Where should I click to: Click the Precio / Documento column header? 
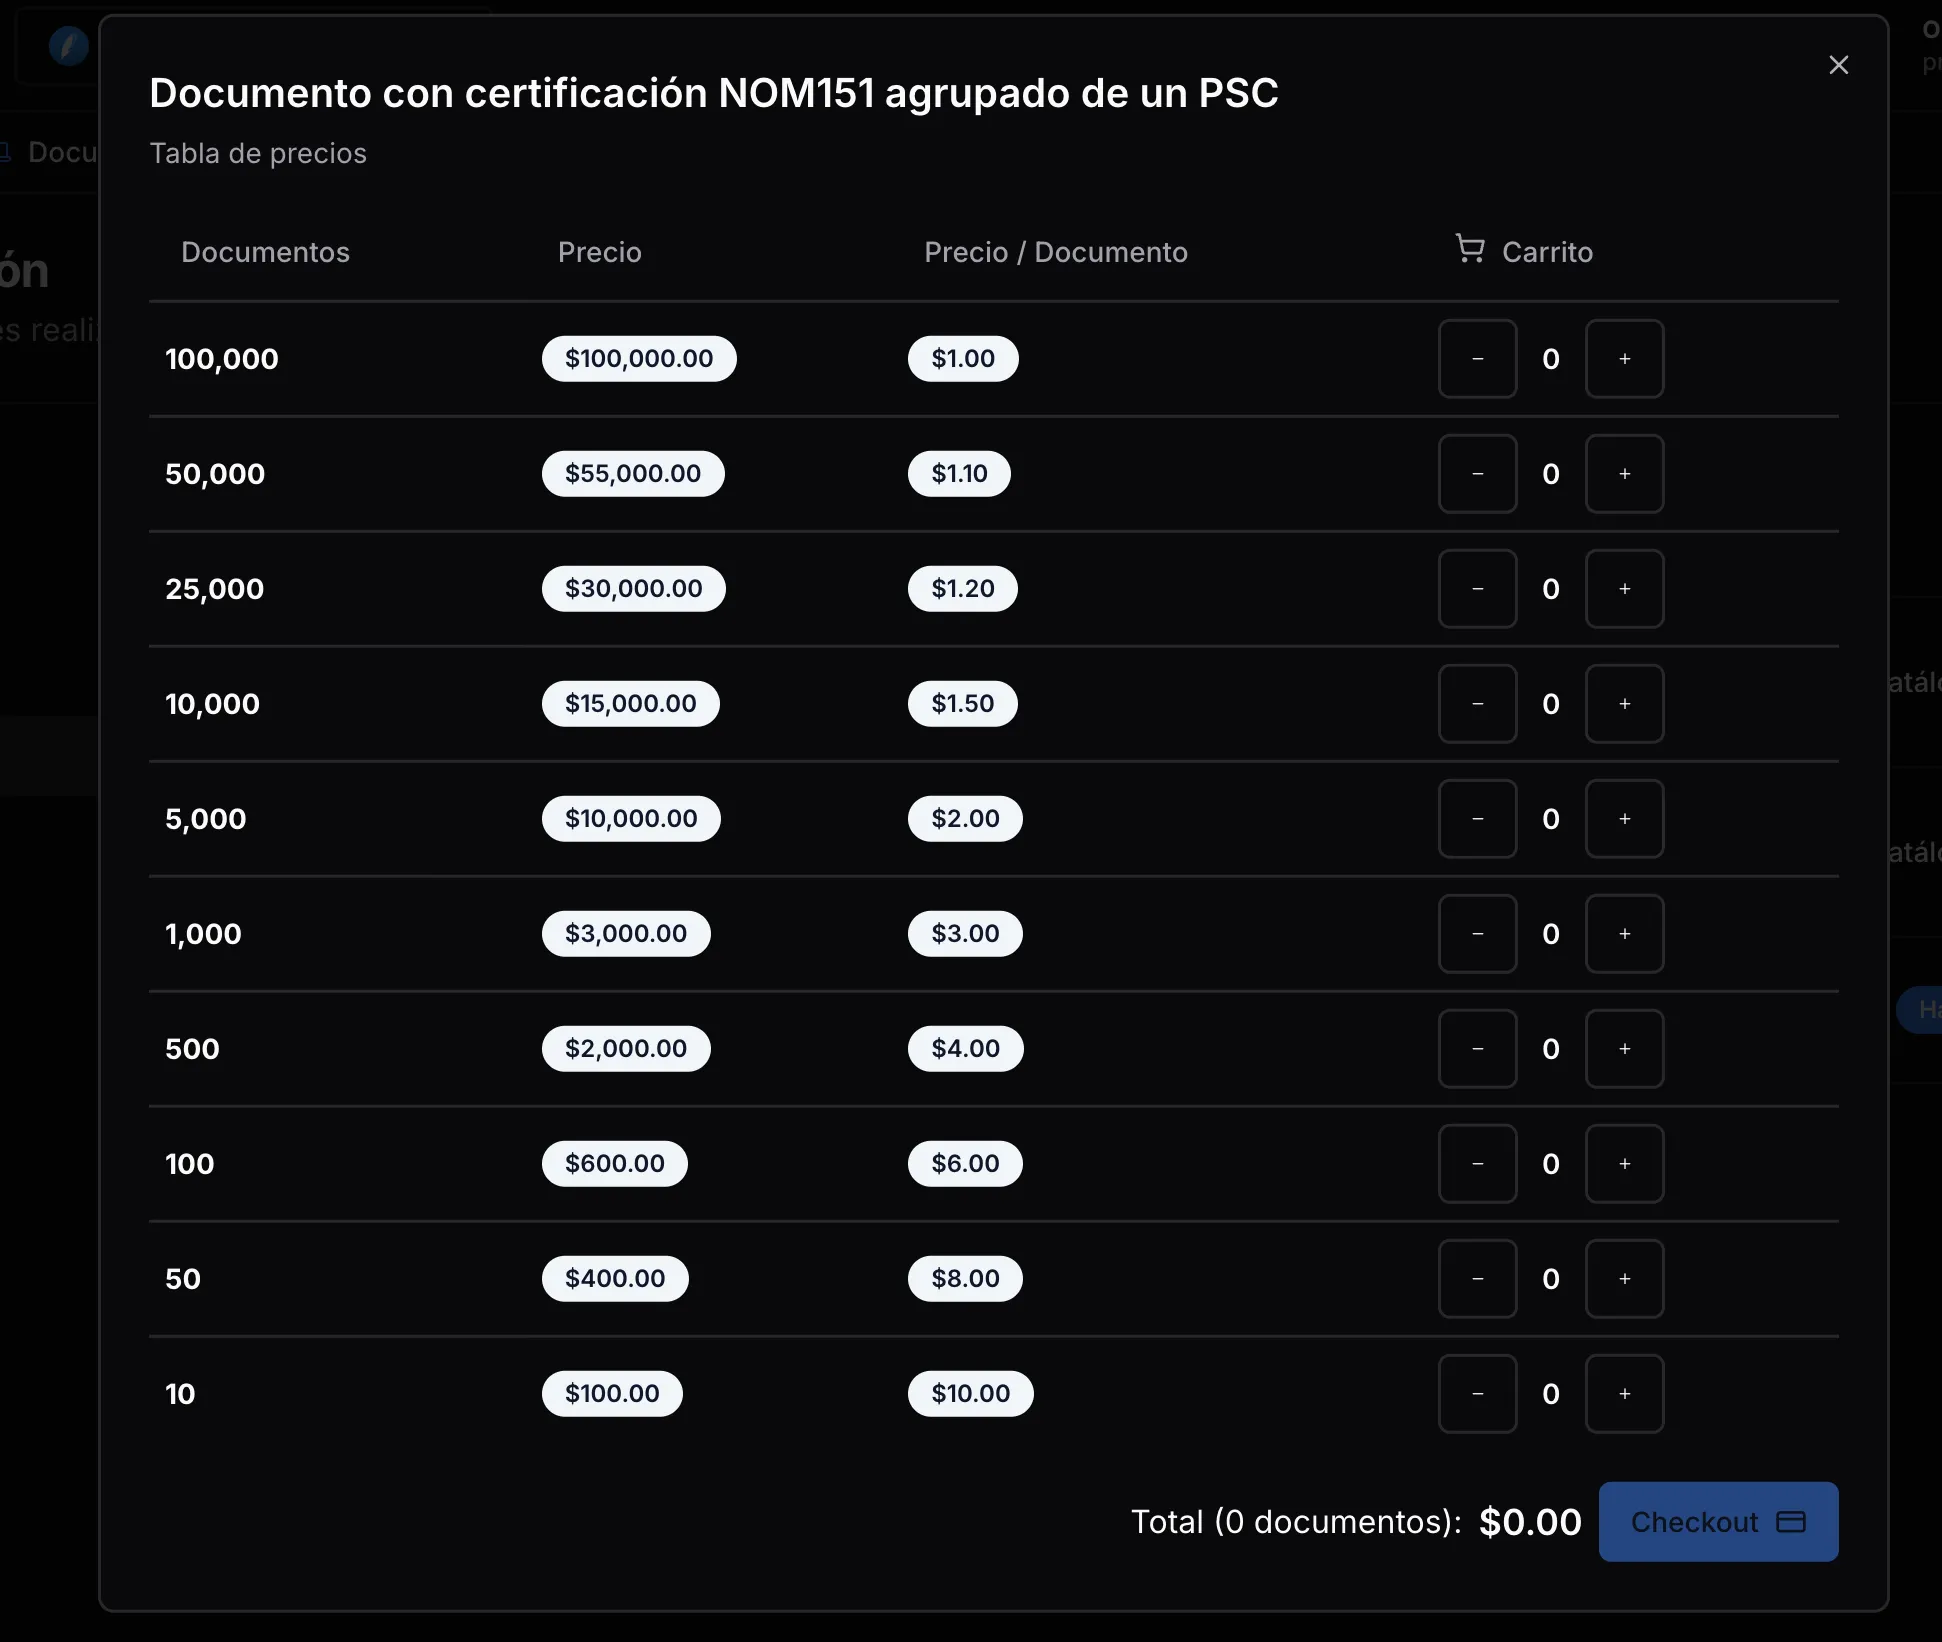coord(1055,252)
